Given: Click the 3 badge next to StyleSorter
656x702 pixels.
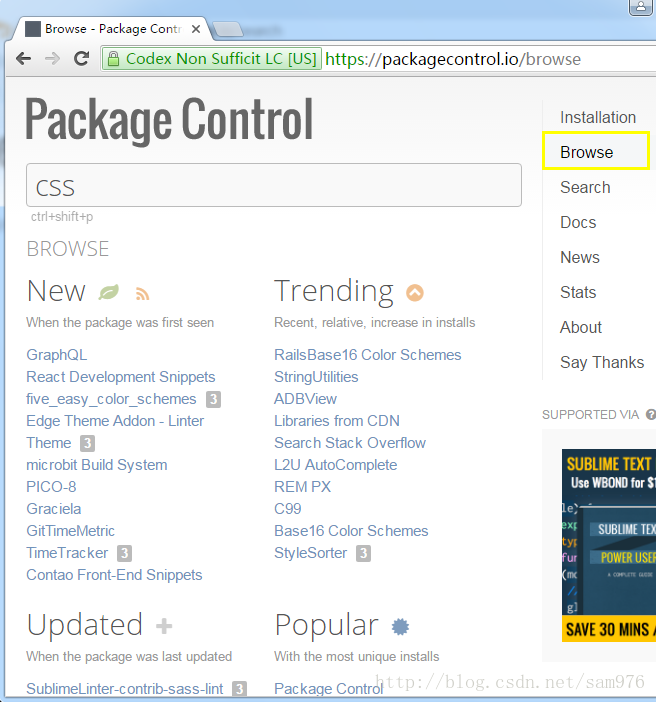Looking at the screenshot, I should pos(363,553).
